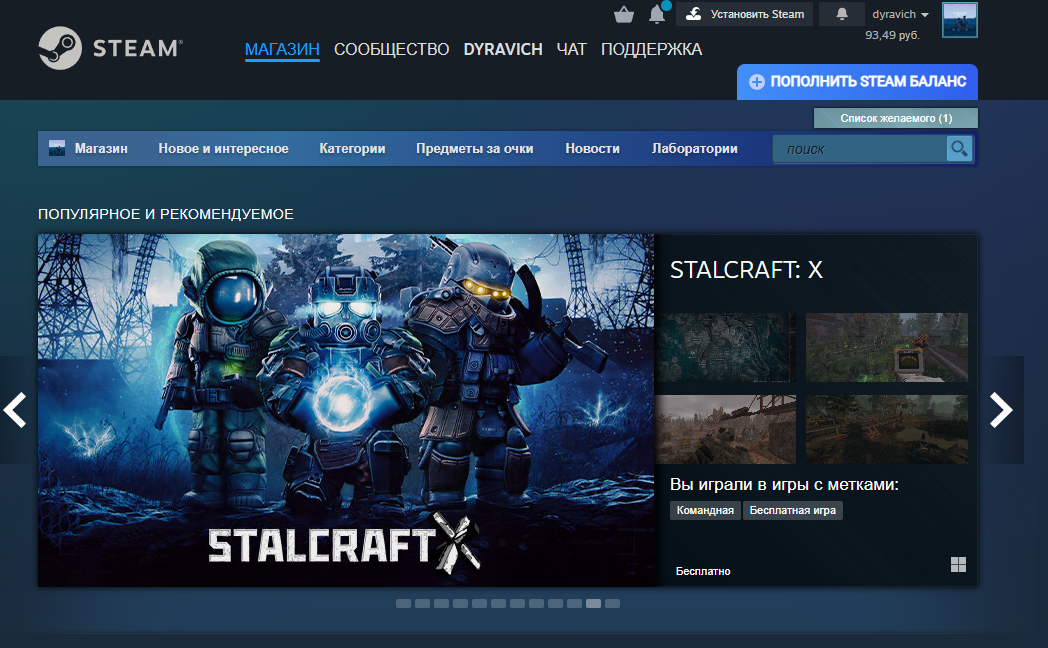This screenshot has height=648, width=1048.
Task: Click the Бесплатно price label
Action: pyautogui.click(x=703, y=571)
